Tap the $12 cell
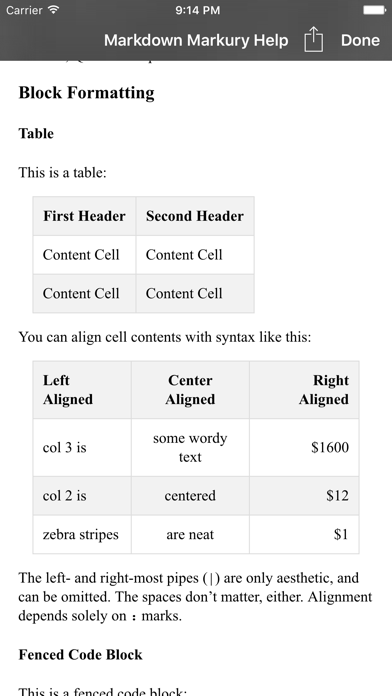 pos(304,496)
